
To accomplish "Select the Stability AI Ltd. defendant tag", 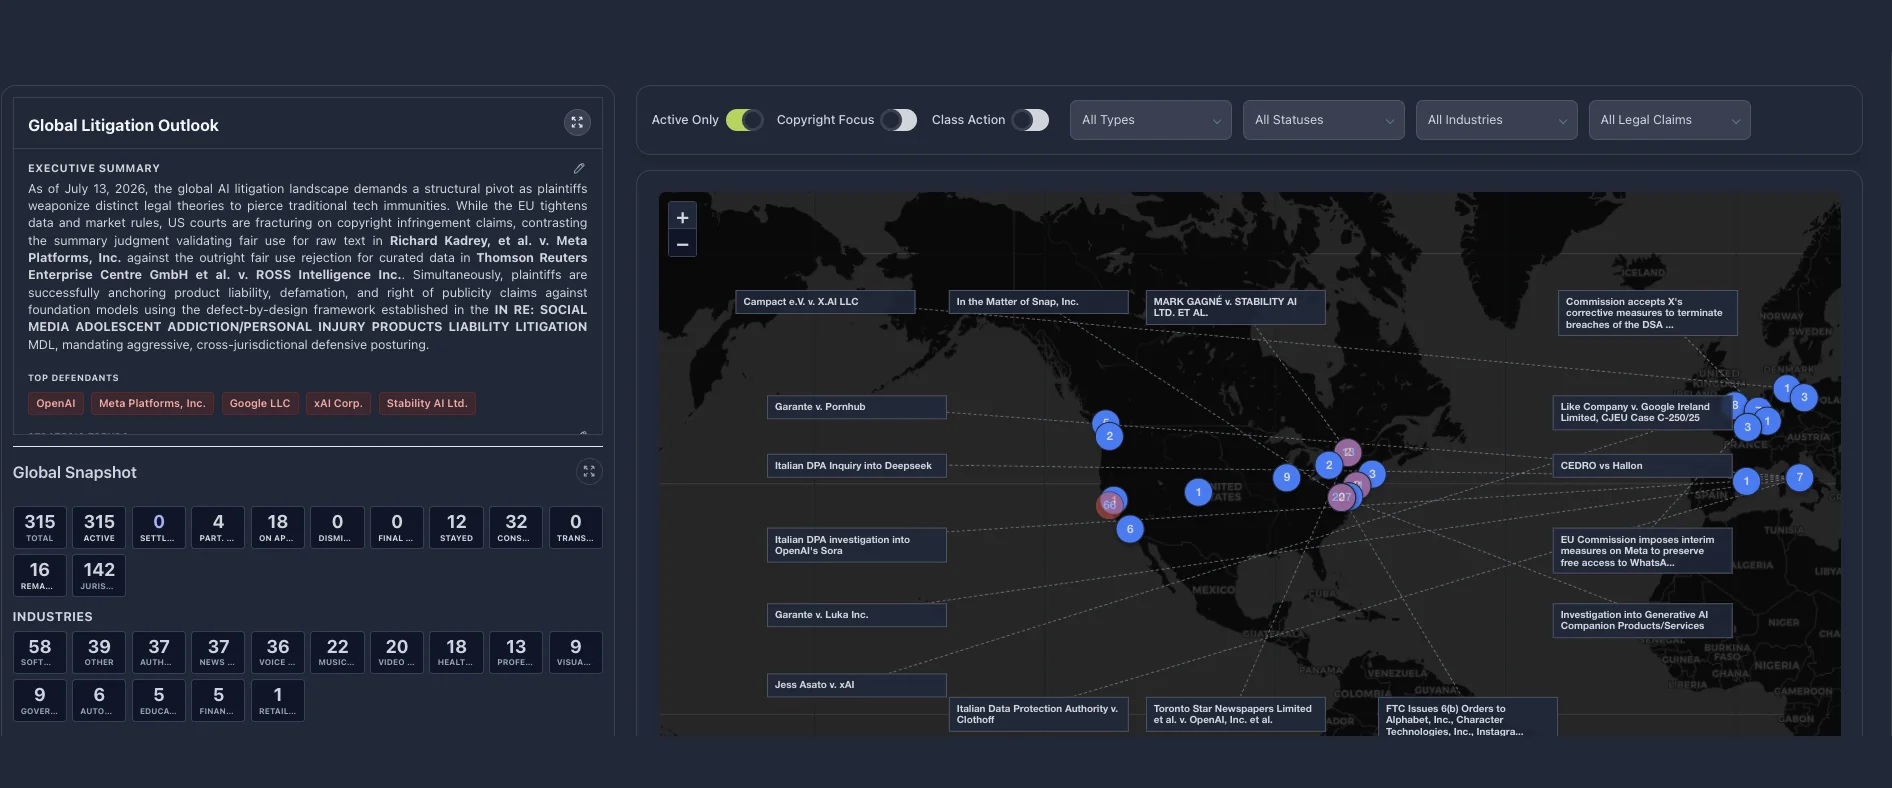I will point(427,404).
